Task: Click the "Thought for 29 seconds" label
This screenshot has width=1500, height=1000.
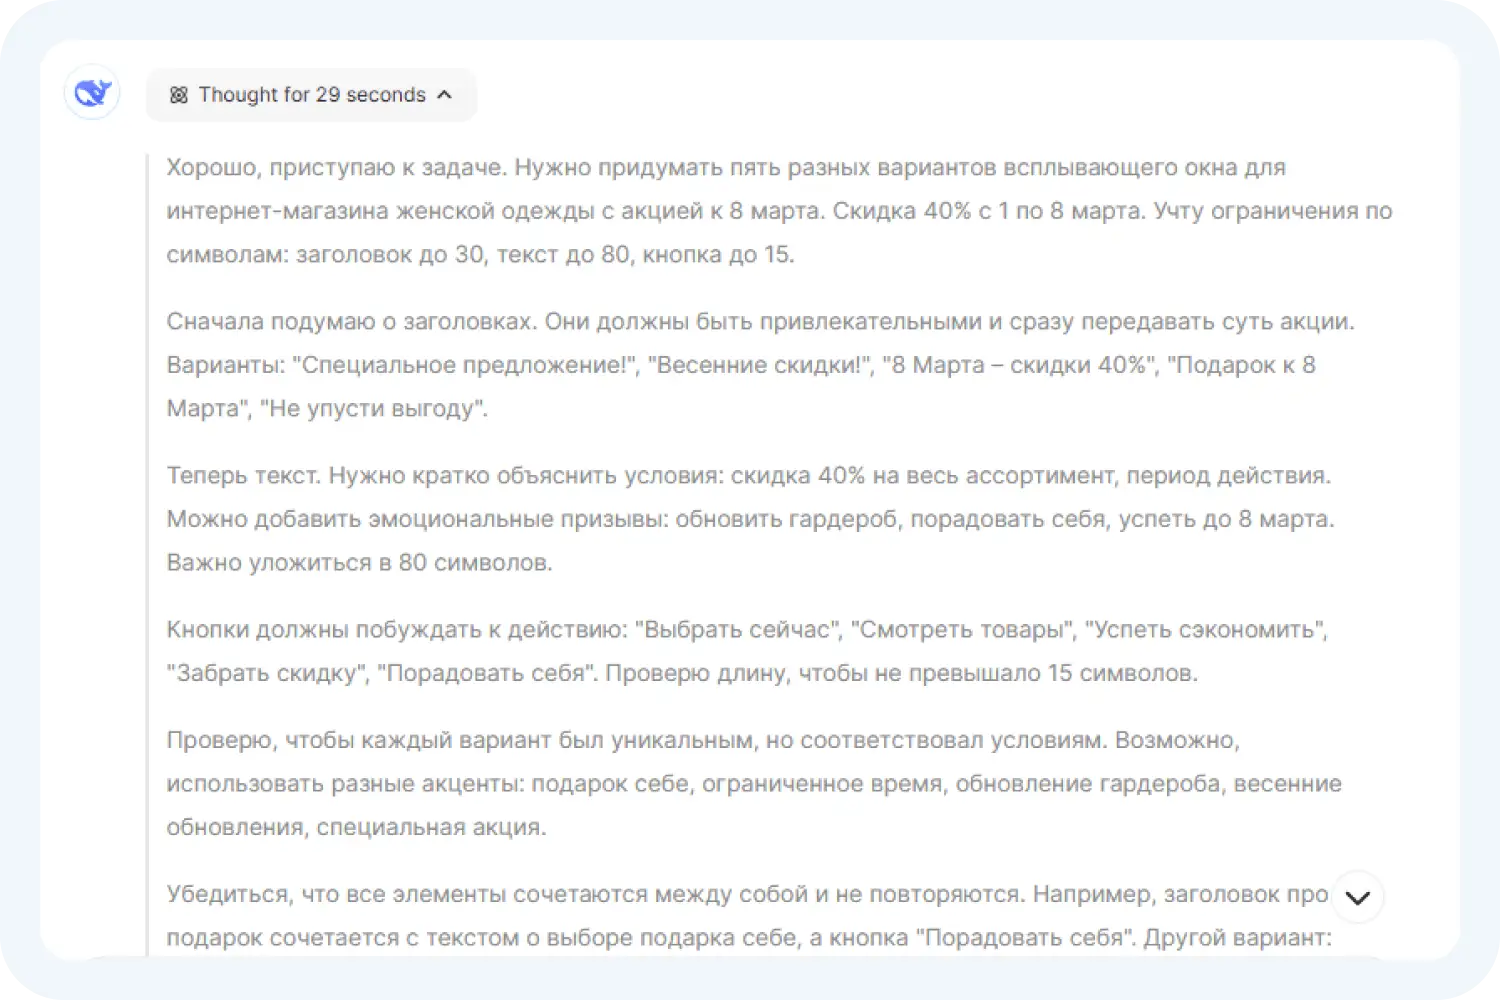Action: (x=311, y=95)
